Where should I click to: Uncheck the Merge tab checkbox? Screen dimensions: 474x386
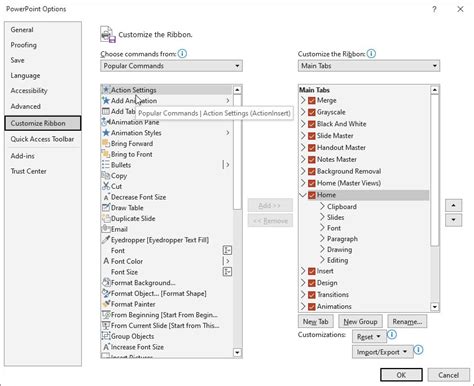[x=312, y=100]
